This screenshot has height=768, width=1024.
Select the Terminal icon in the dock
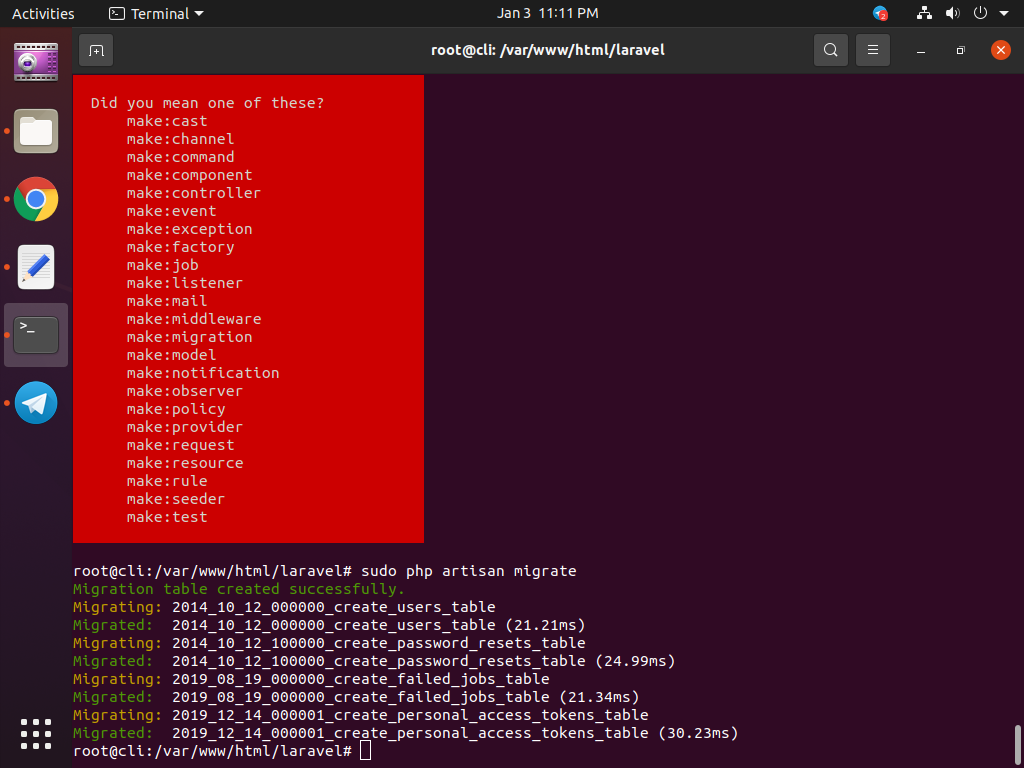tap(35, 334)
